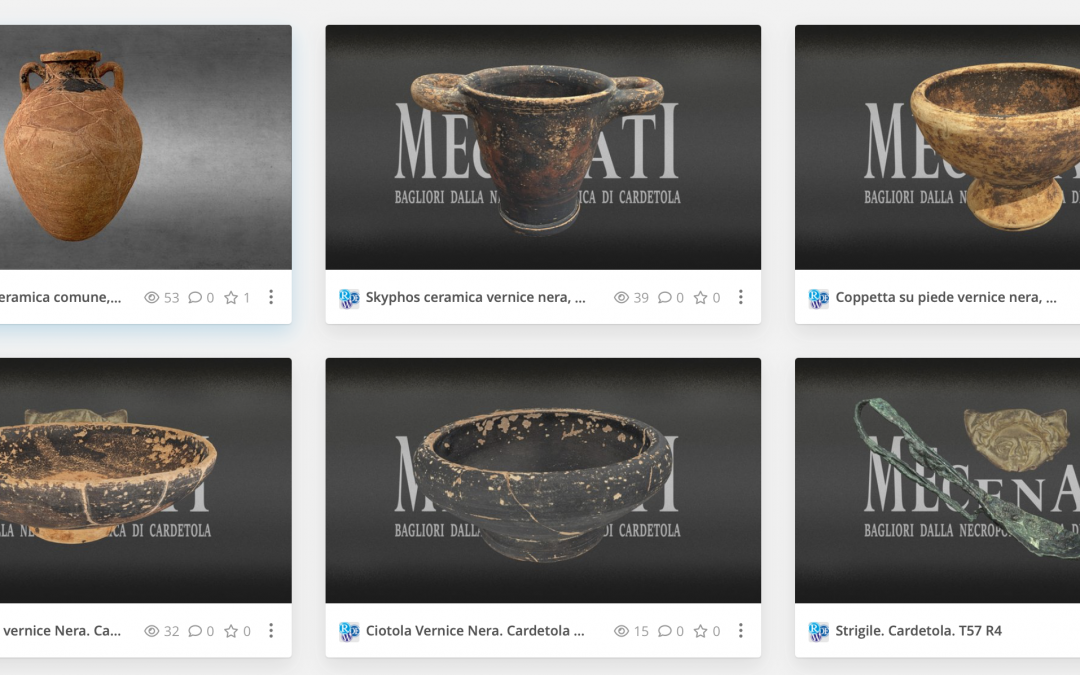This screenshot has height=675, width=1080.
Task: Click the star icon on Skyphos card
Action: 700,298
